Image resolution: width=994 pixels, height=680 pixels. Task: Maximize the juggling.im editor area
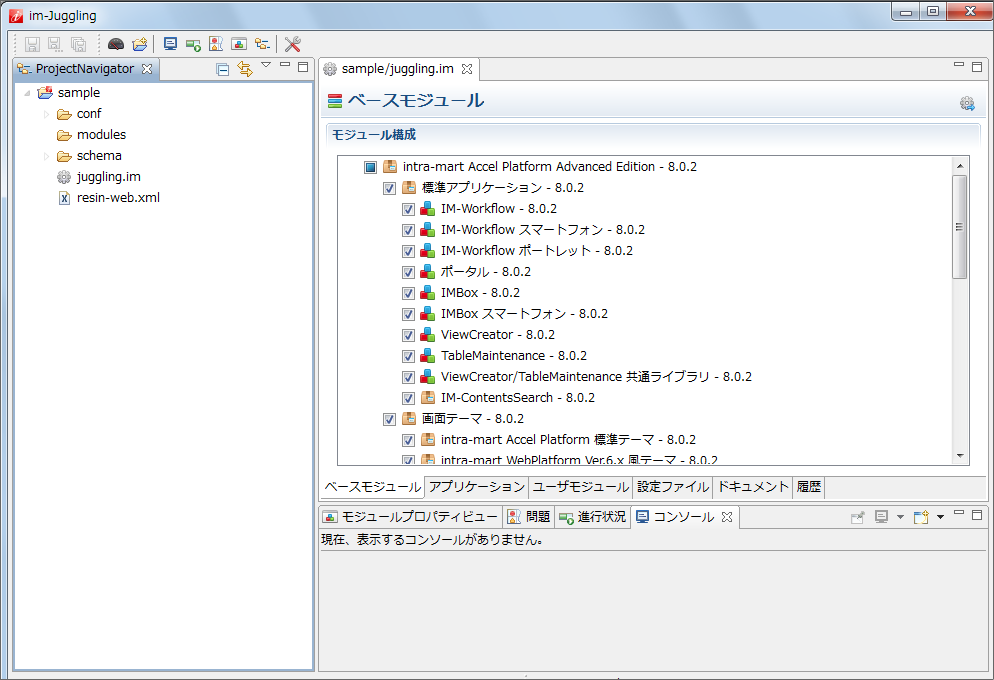coord(977,67)
